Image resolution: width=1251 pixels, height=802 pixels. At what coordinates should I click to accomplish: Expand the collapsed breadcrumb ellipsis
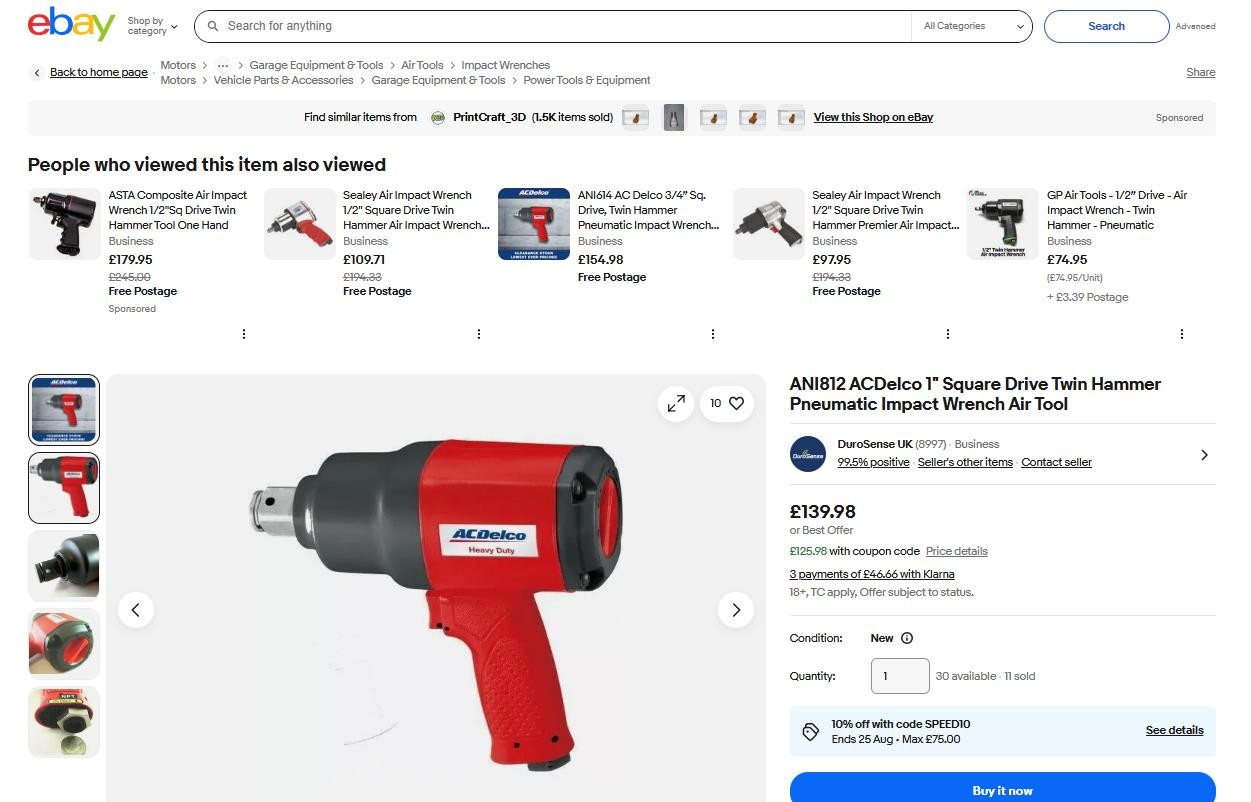(223, 65)
